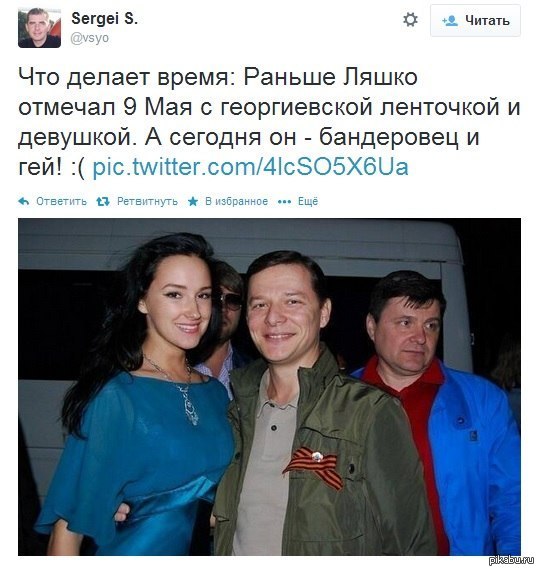
Task: Open the pic.twitter.com/4lcSO5X6Ua link
Action: click(251, 167)
